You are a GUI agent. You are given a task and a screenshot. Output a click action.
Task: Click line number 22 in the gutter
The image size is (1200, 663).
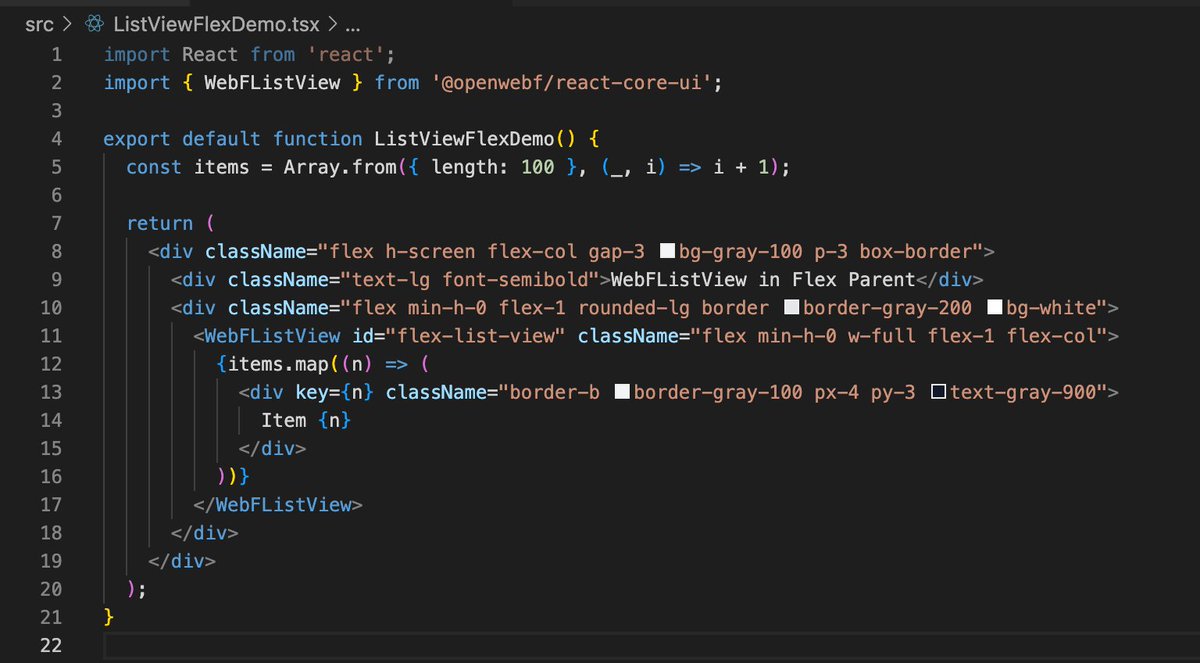(51, 645)
